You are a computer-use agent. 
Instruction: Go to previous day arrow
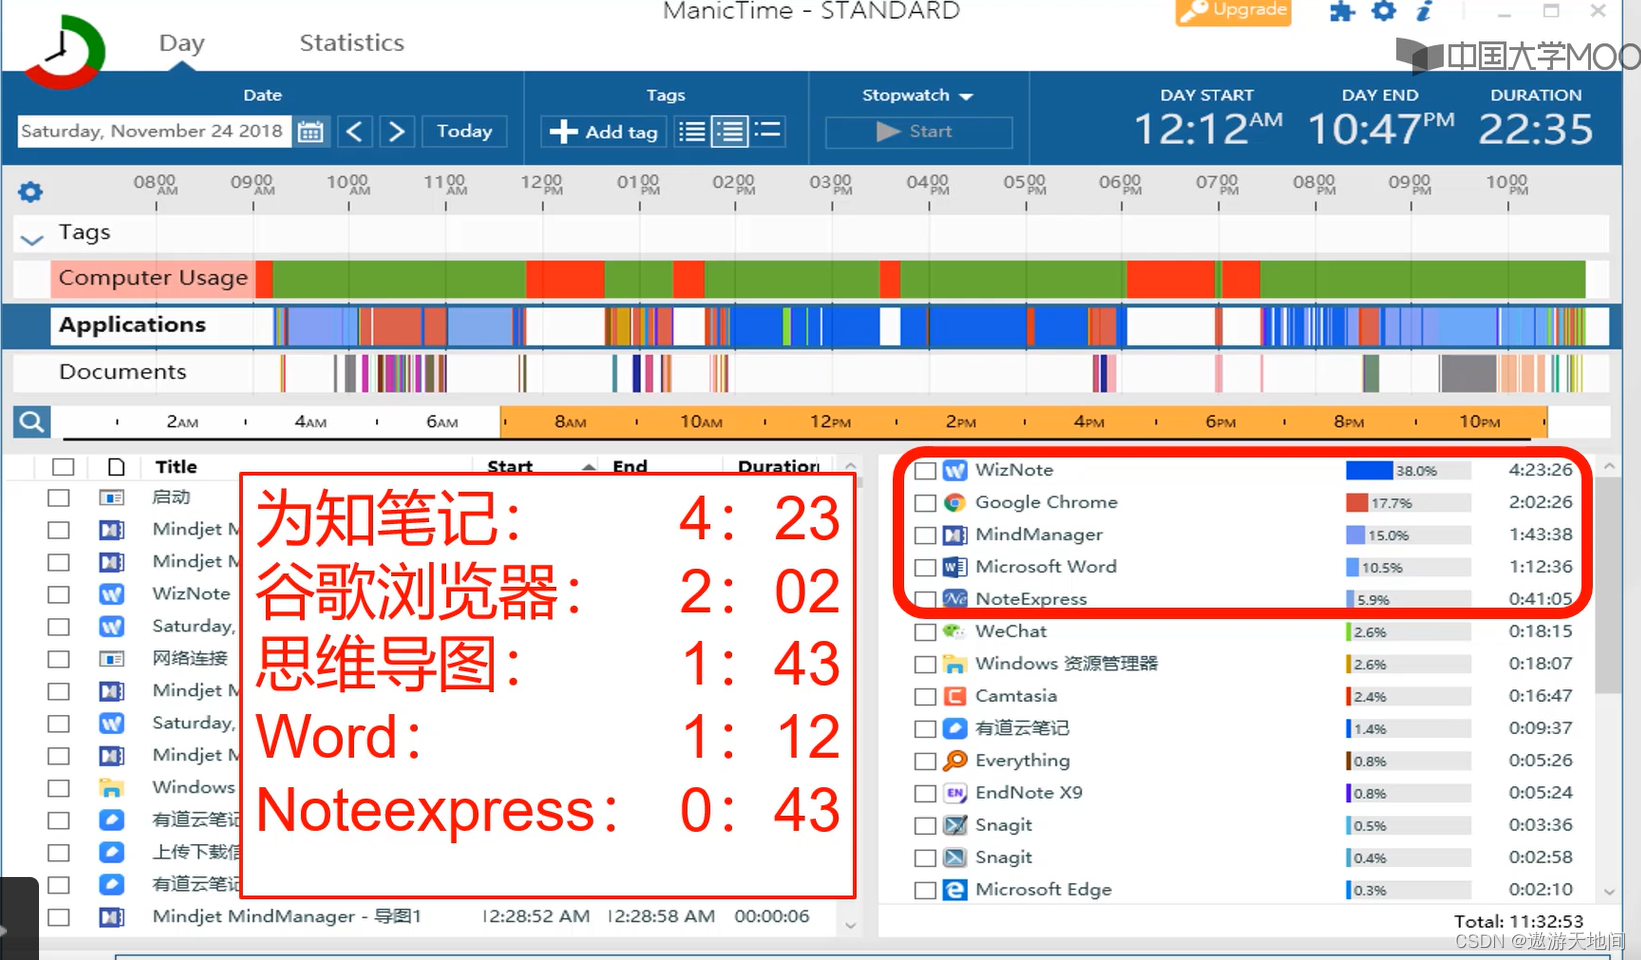pyautogui.click(x=354, y=131)
